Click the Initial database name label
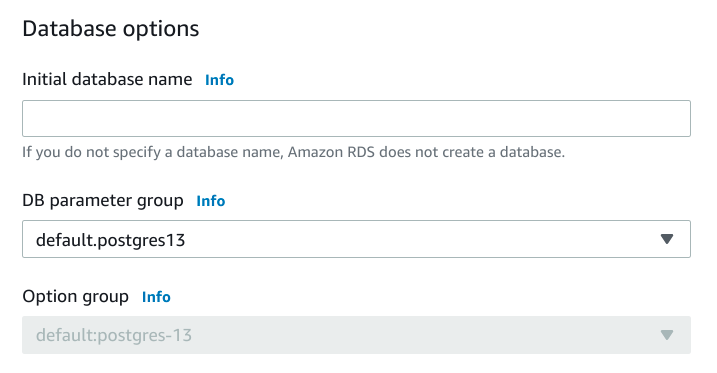This screenshot has width=717, height=373. [x=107, y=79]
